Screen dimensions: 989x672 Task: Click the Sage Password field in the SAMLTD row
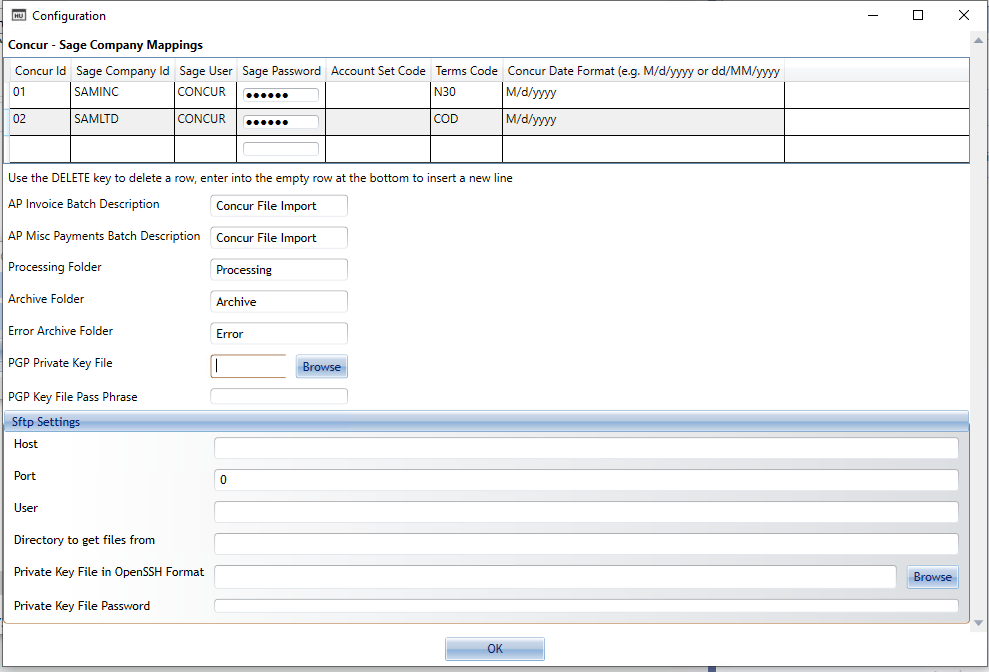[281, 122]
